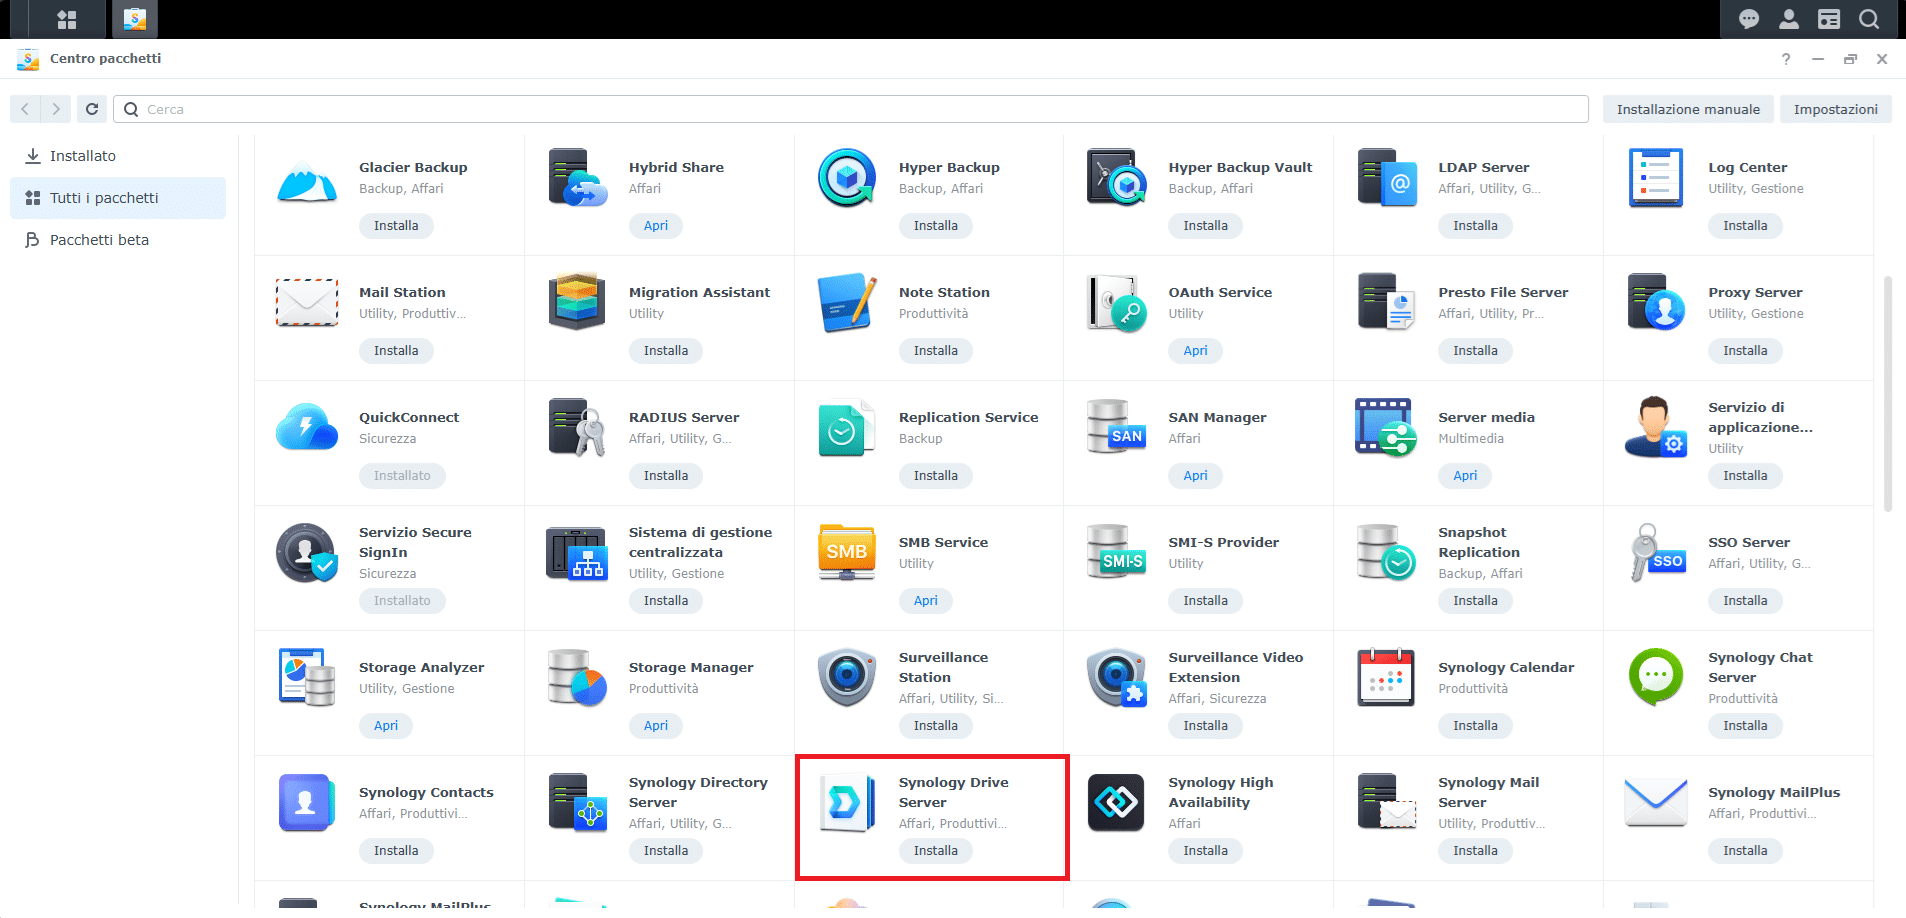
Task: Click the QuickConnect cloud icon
Action: 307,428
